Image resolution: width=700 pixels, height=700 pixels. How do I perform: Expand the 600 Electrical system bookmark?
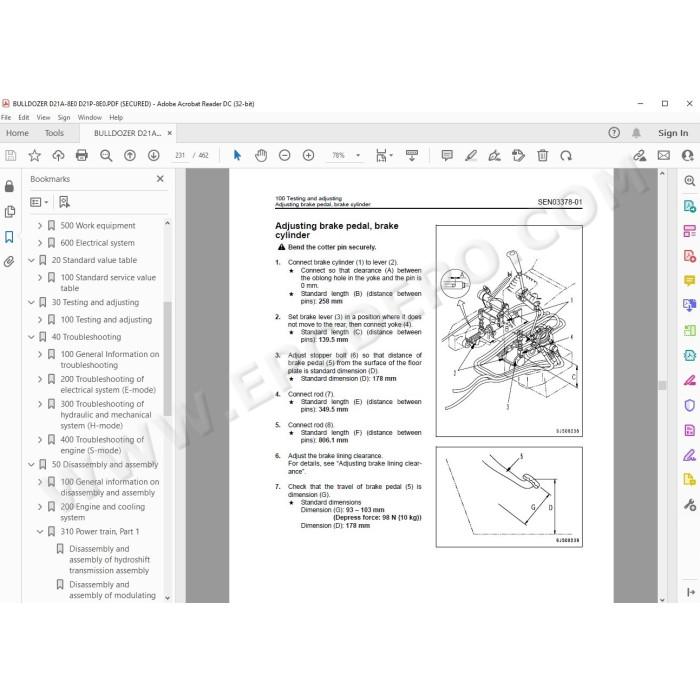coord(40,243)
